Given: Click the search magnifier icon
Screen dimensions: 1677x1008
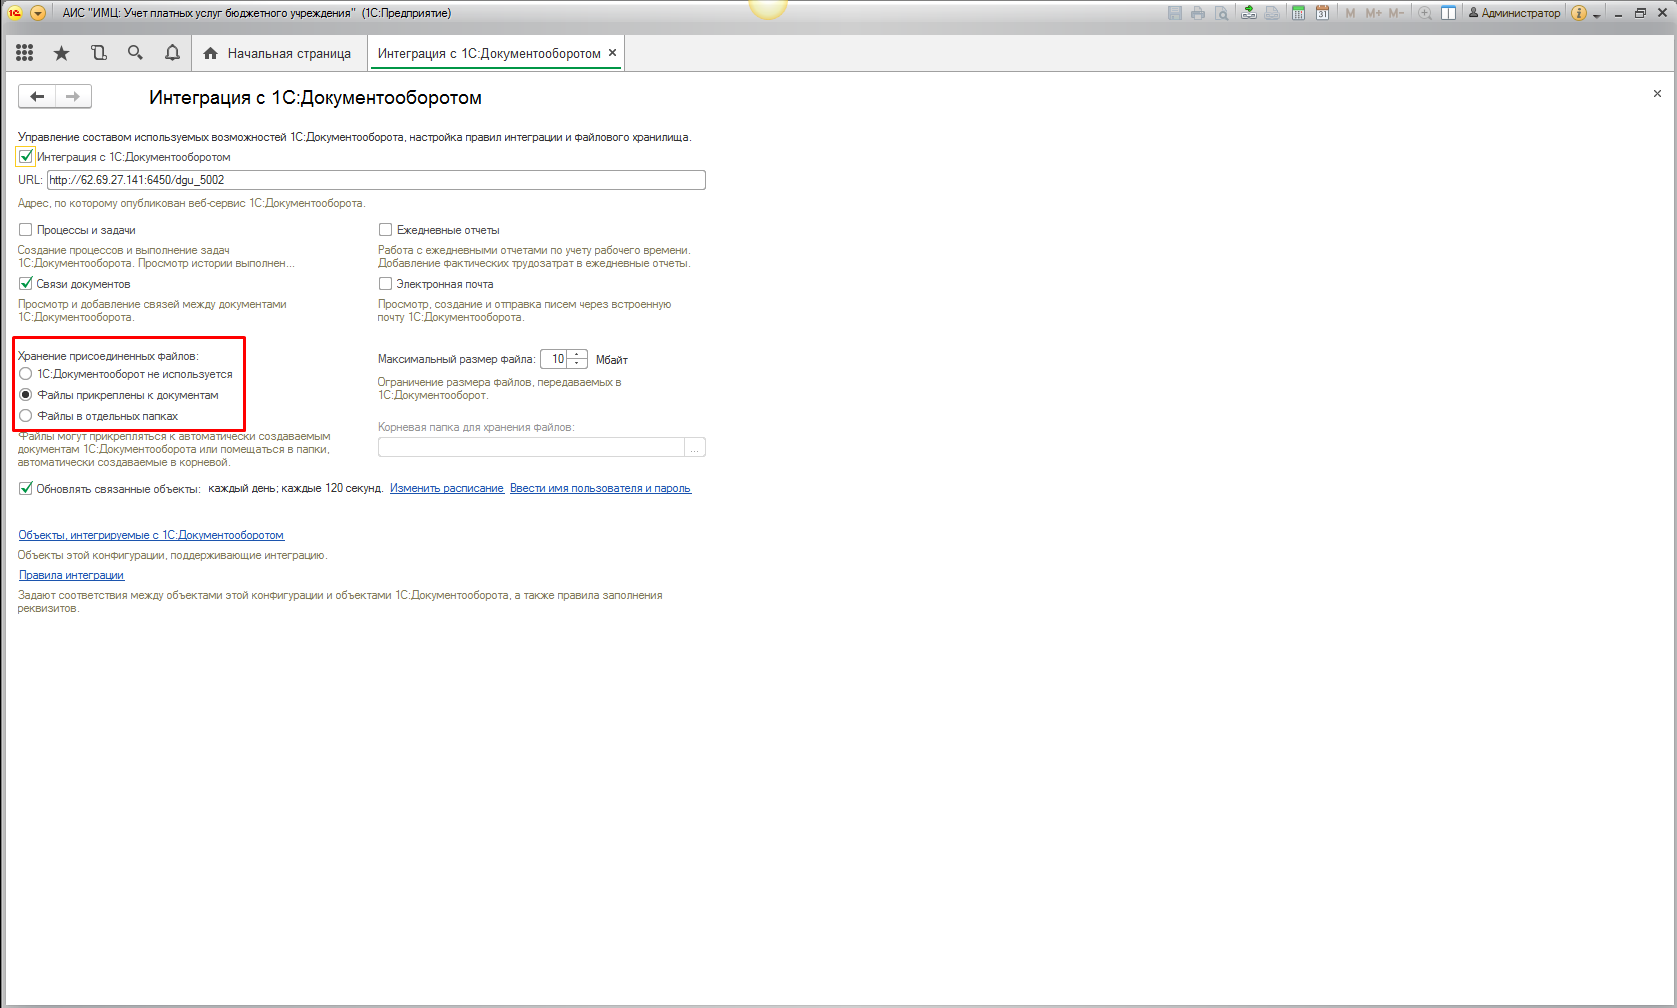Looking at the screenshot, I should 135,53.
